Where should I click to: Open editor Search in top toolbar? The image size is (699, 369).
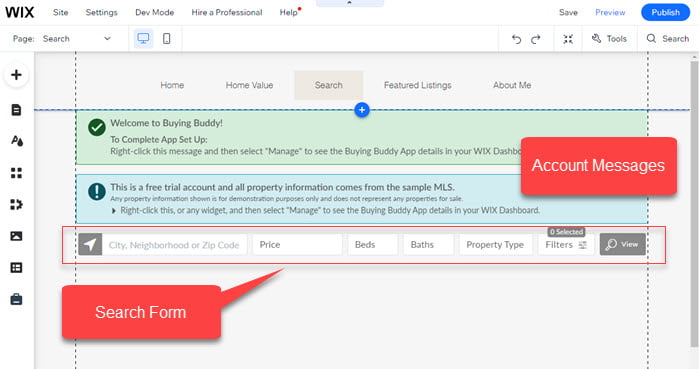[668, 39]
